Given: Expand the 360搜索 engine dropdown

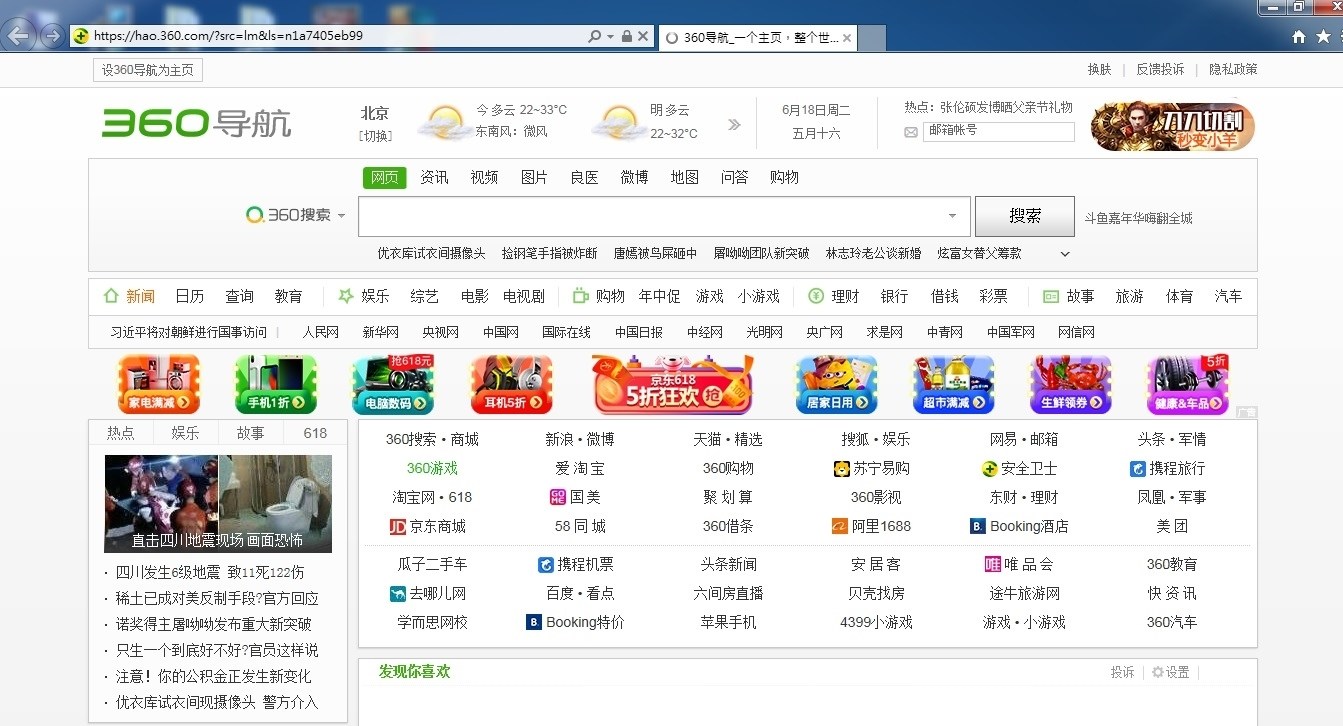Looking at the screenshot, I should (x=341, y=215).
